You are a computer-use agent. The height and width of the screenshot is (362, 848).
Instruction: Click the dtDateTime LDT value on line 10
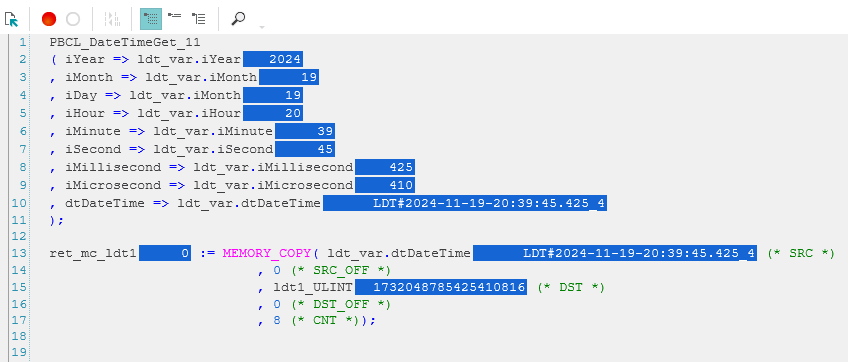point(465,203)
